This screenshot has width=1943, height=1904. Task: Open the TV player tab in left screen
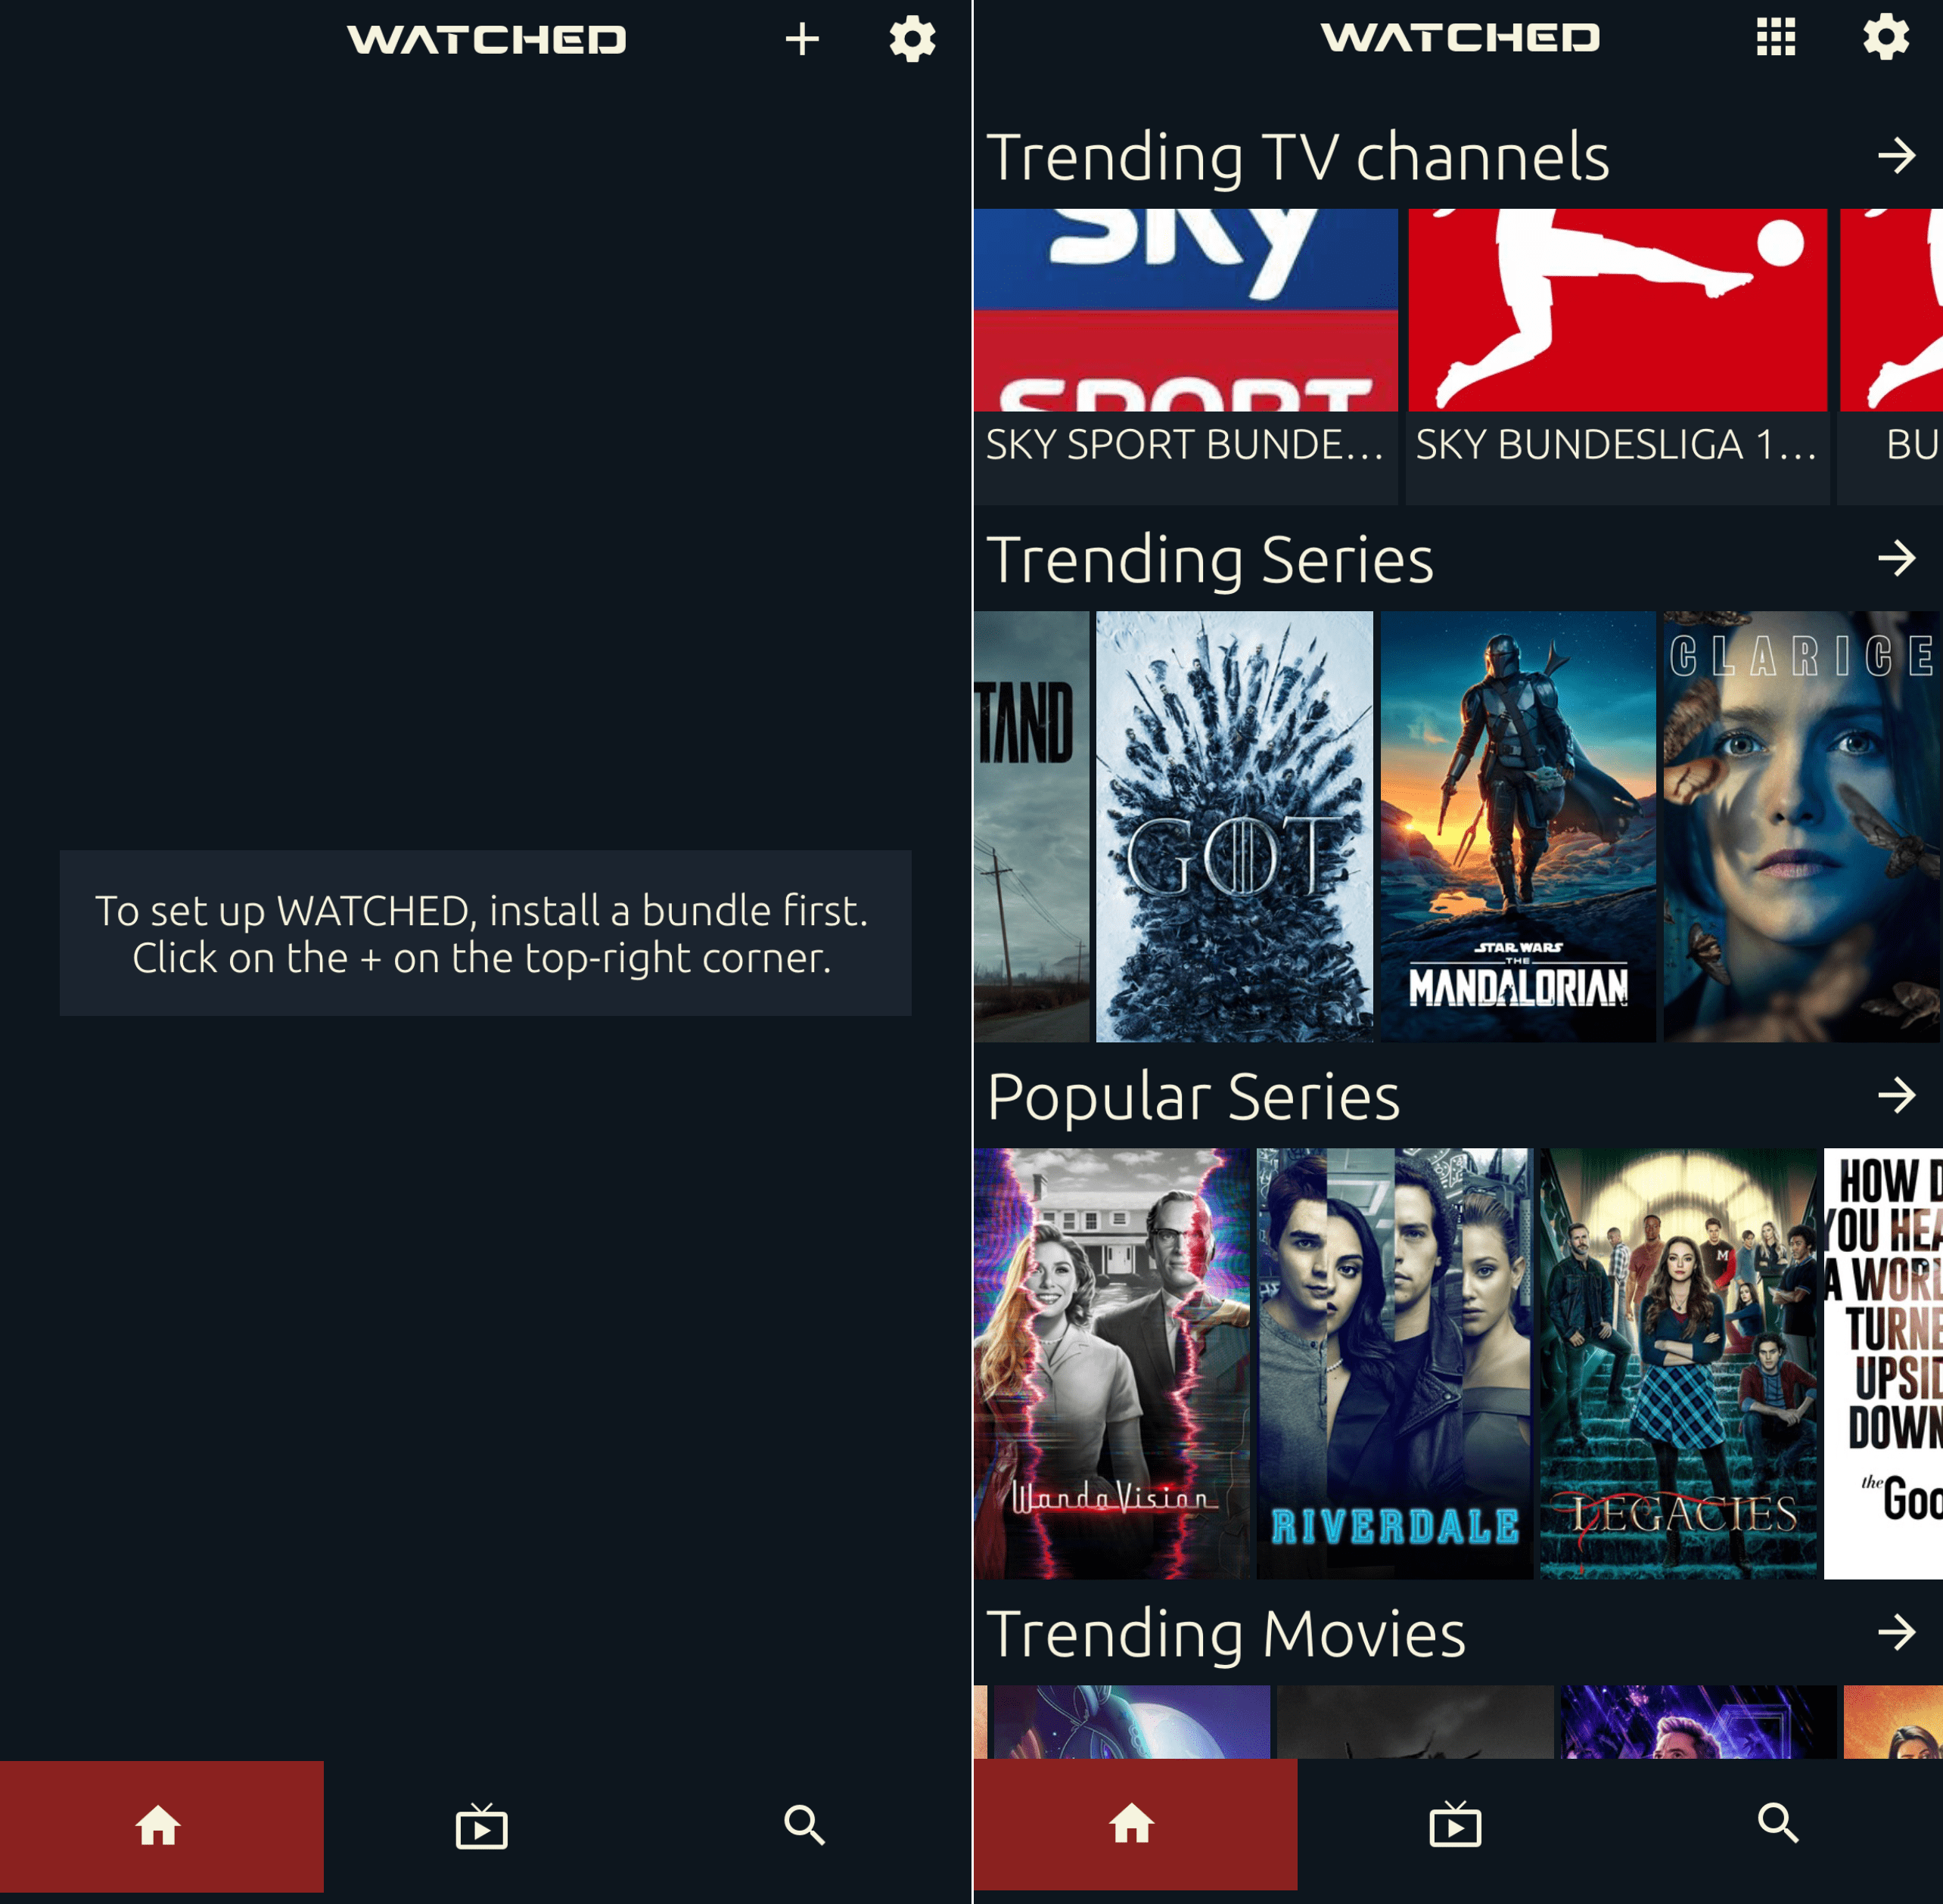482,1826
